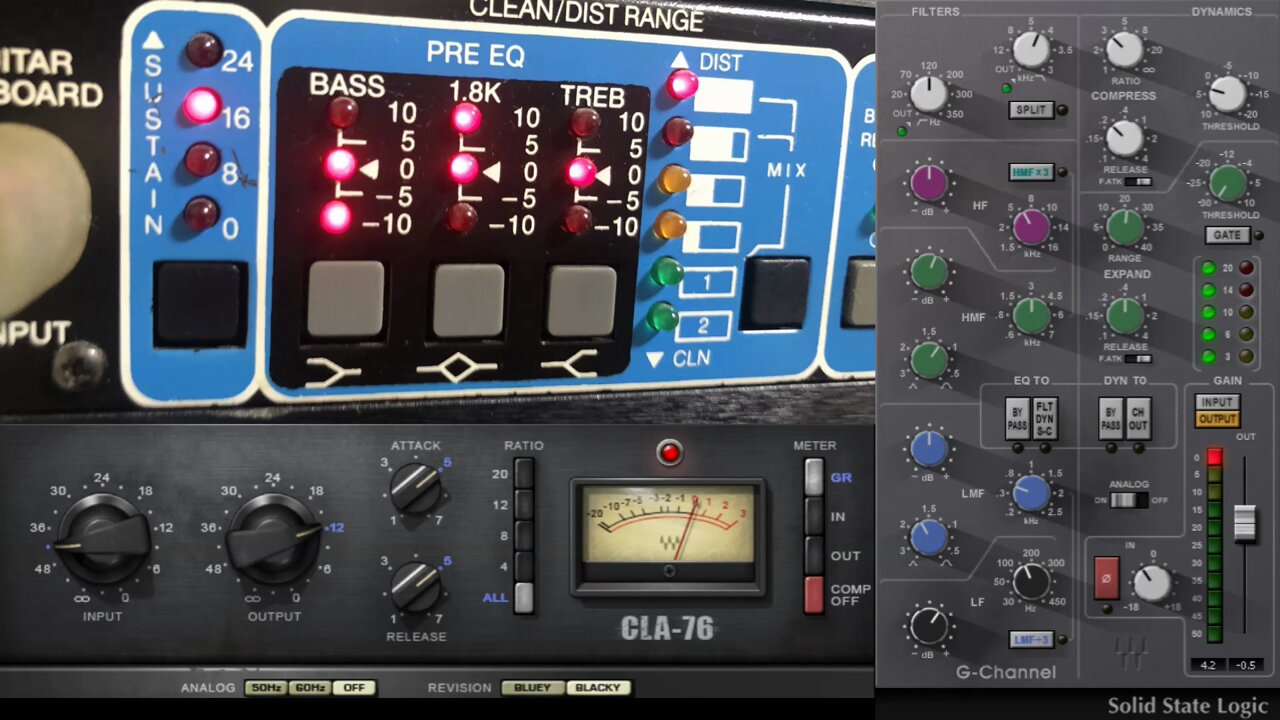Image resolution: width=1280 pixels, height=720 pixels.
Task: Turn Analog OFF on CLA-76
Action: tap(355, 688)
